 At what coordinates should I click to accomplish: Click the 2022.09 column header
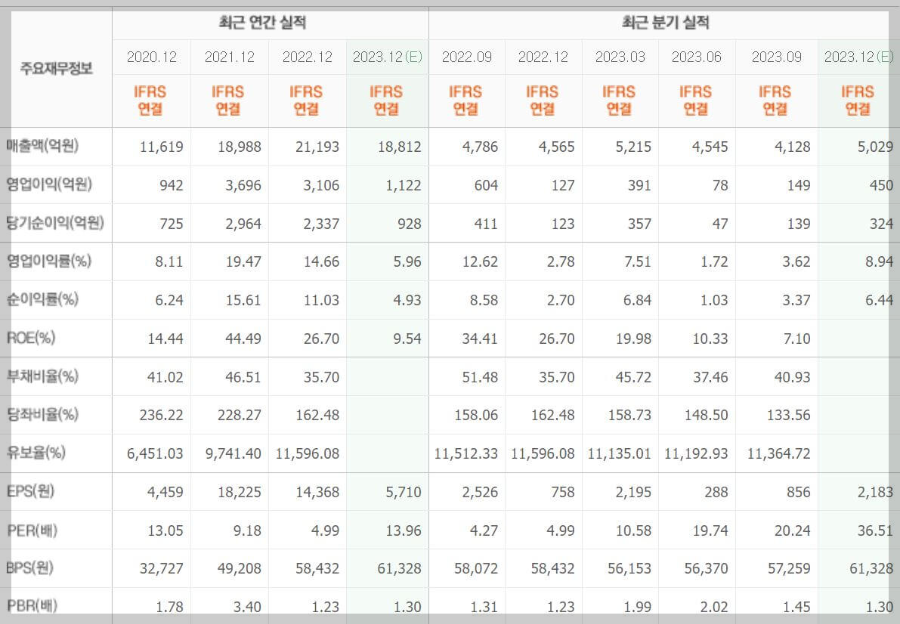(x=467, y=57)
